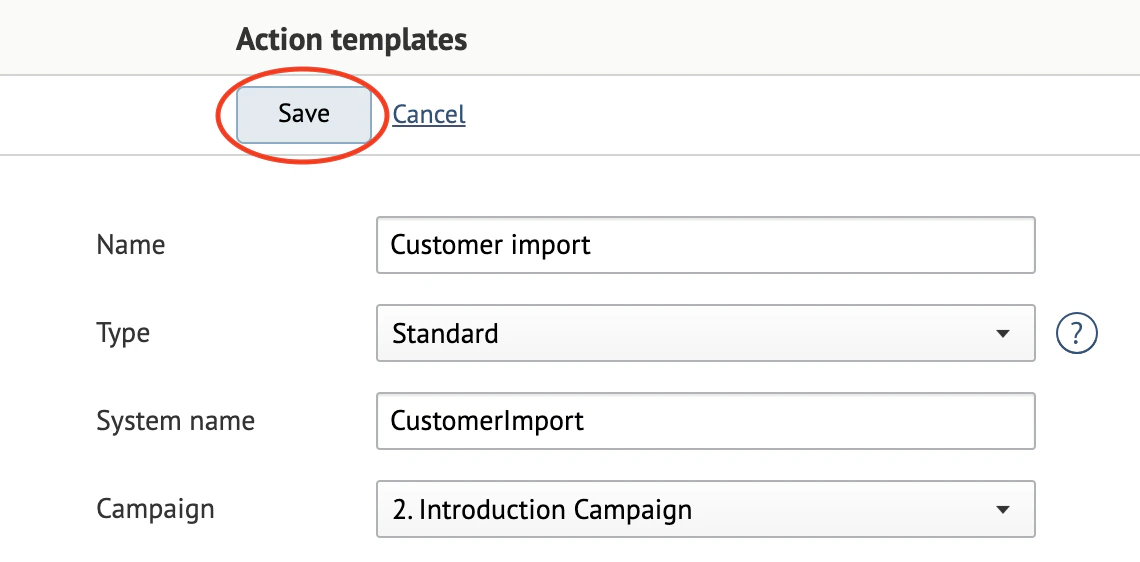This screenshot has width=1140, height=562.
Task: Click the Campaign field label
Action: click(x=155, y=509)
